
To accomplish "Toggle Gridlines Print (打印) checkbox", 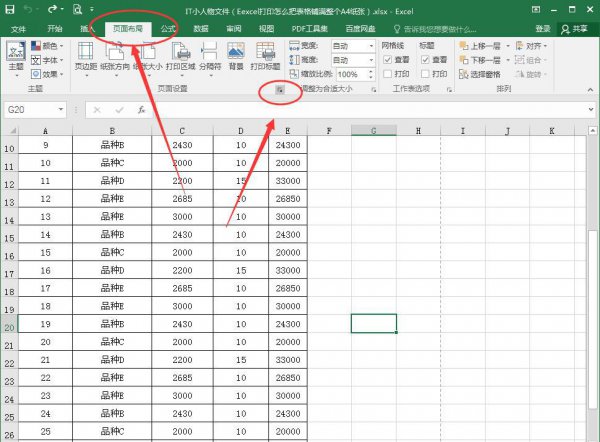I will click(x=388, y=74).
